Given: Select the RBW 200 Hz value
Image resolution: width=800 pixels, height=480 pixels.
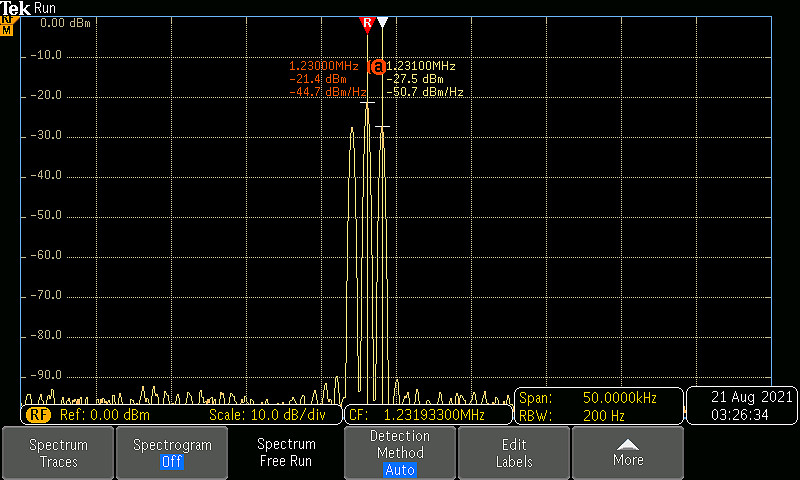Looking at the screenshot, I should [x=604, y=416].
